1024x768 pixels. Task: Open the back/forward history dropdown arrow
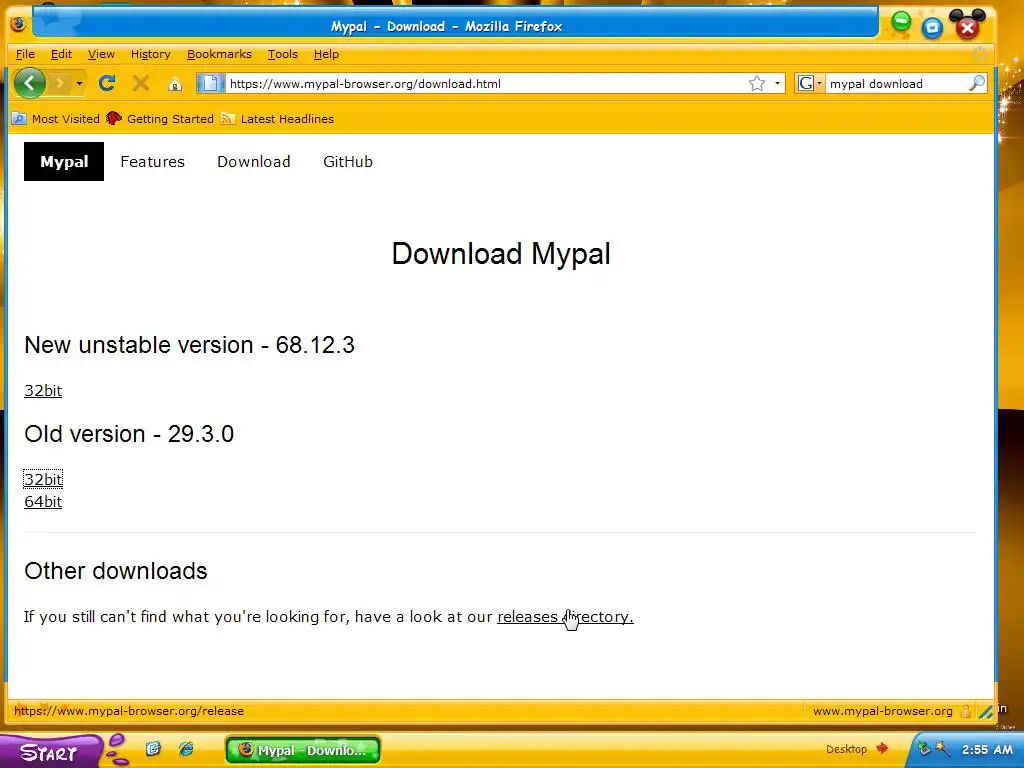[79, 84]
